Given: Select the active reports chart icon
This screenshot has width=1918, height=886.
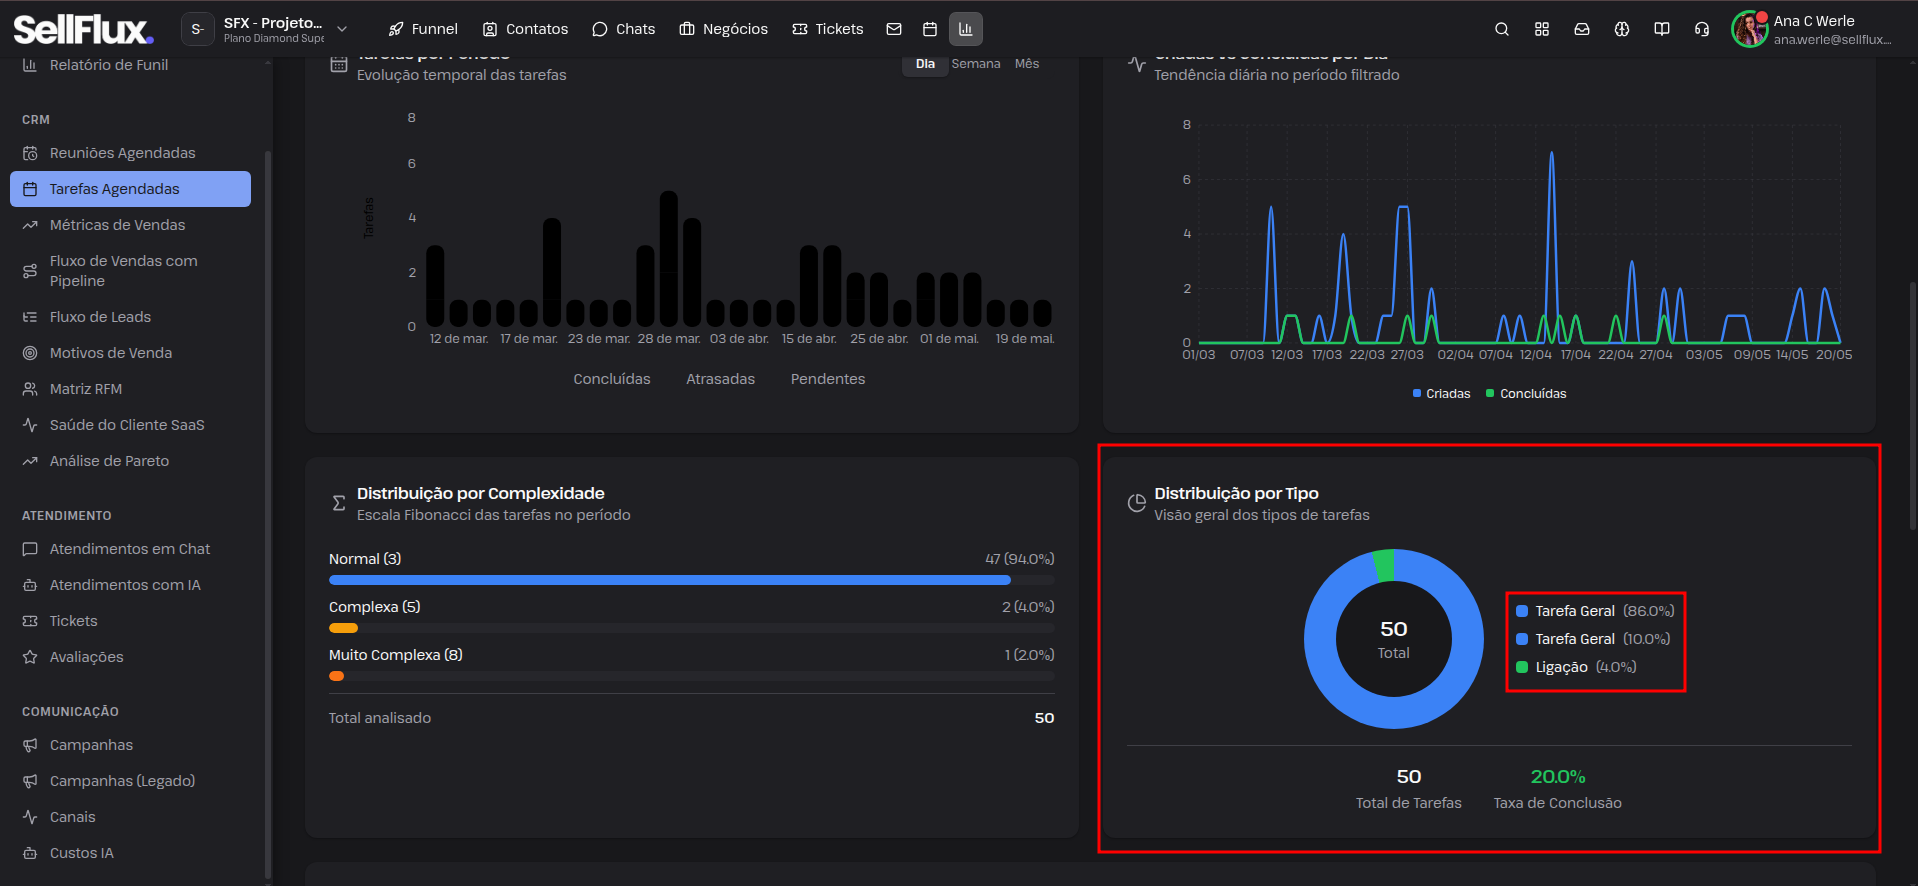Looking at the screenshot, I should click(965, 29).
